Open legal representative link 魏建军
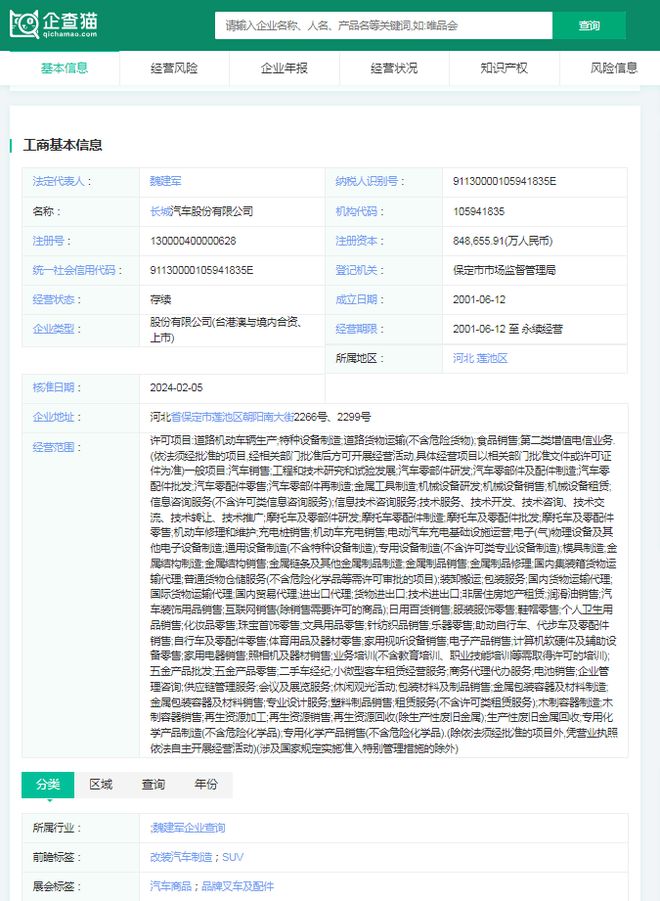Screen dimensions: 660x901 (165, 181)
